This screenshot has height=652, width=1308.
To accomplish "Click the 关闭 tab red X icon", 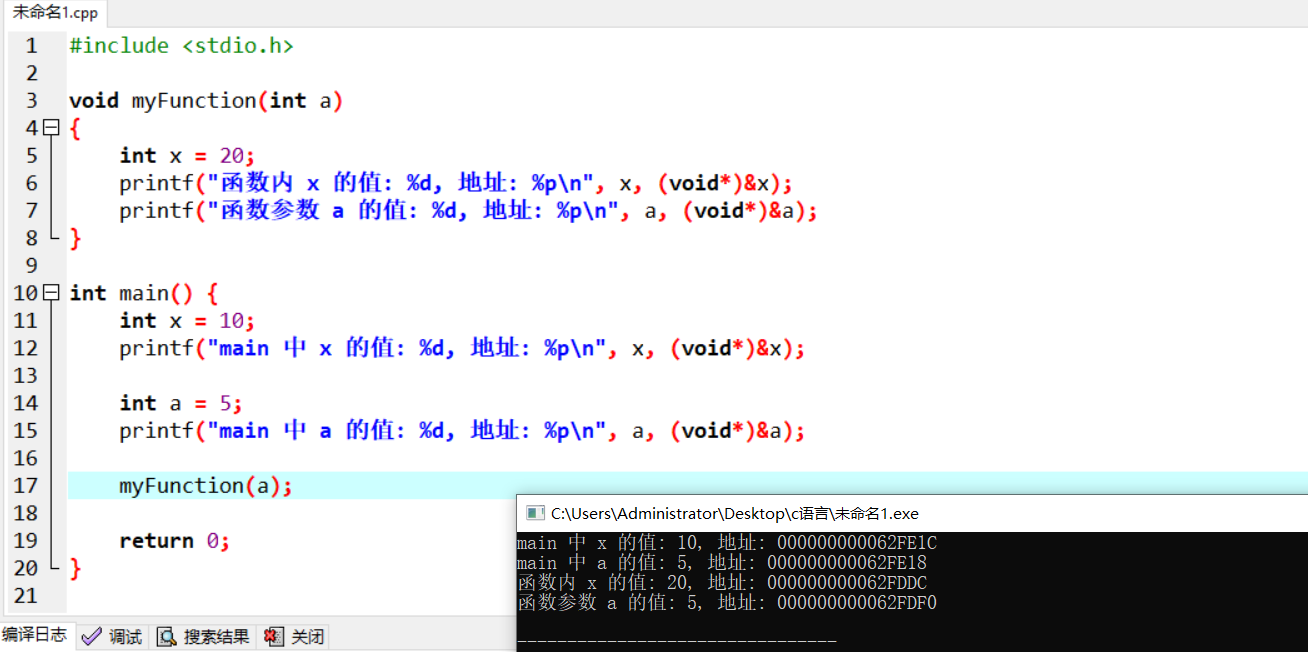I will [x=273, y=637].
